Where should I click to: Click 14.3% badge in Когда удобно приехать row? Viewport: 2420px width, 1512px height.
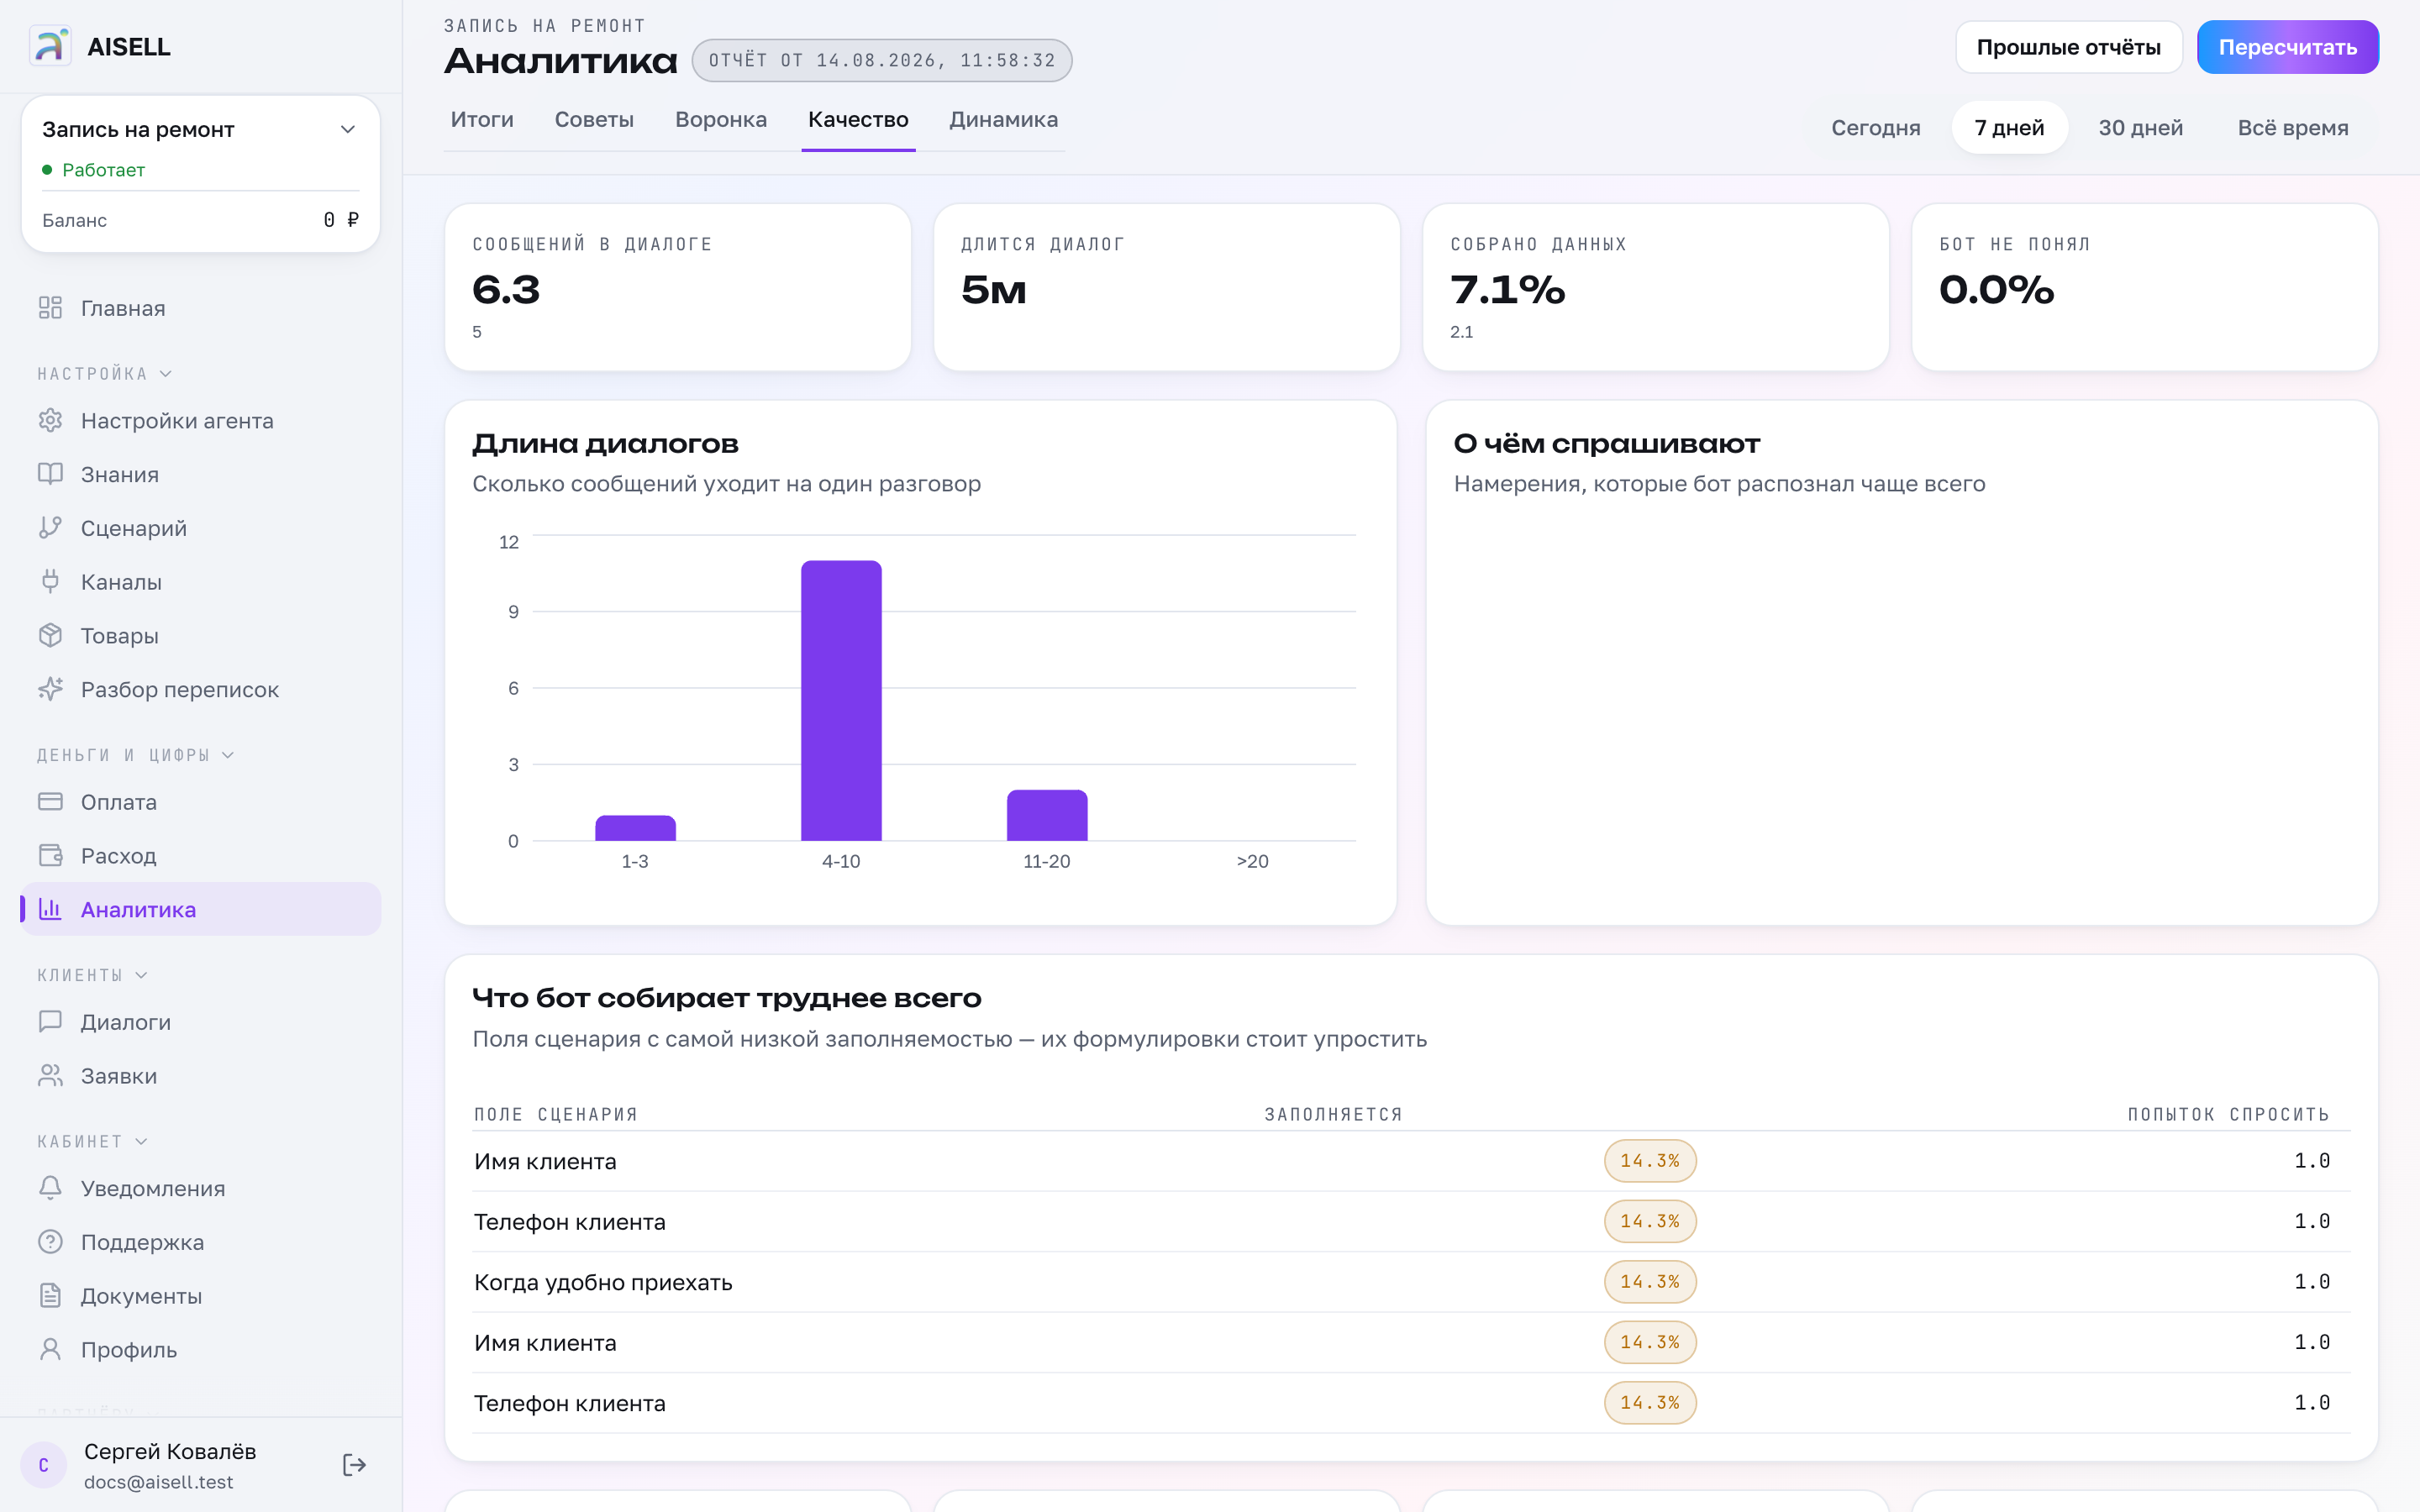click(1650, 1282)
